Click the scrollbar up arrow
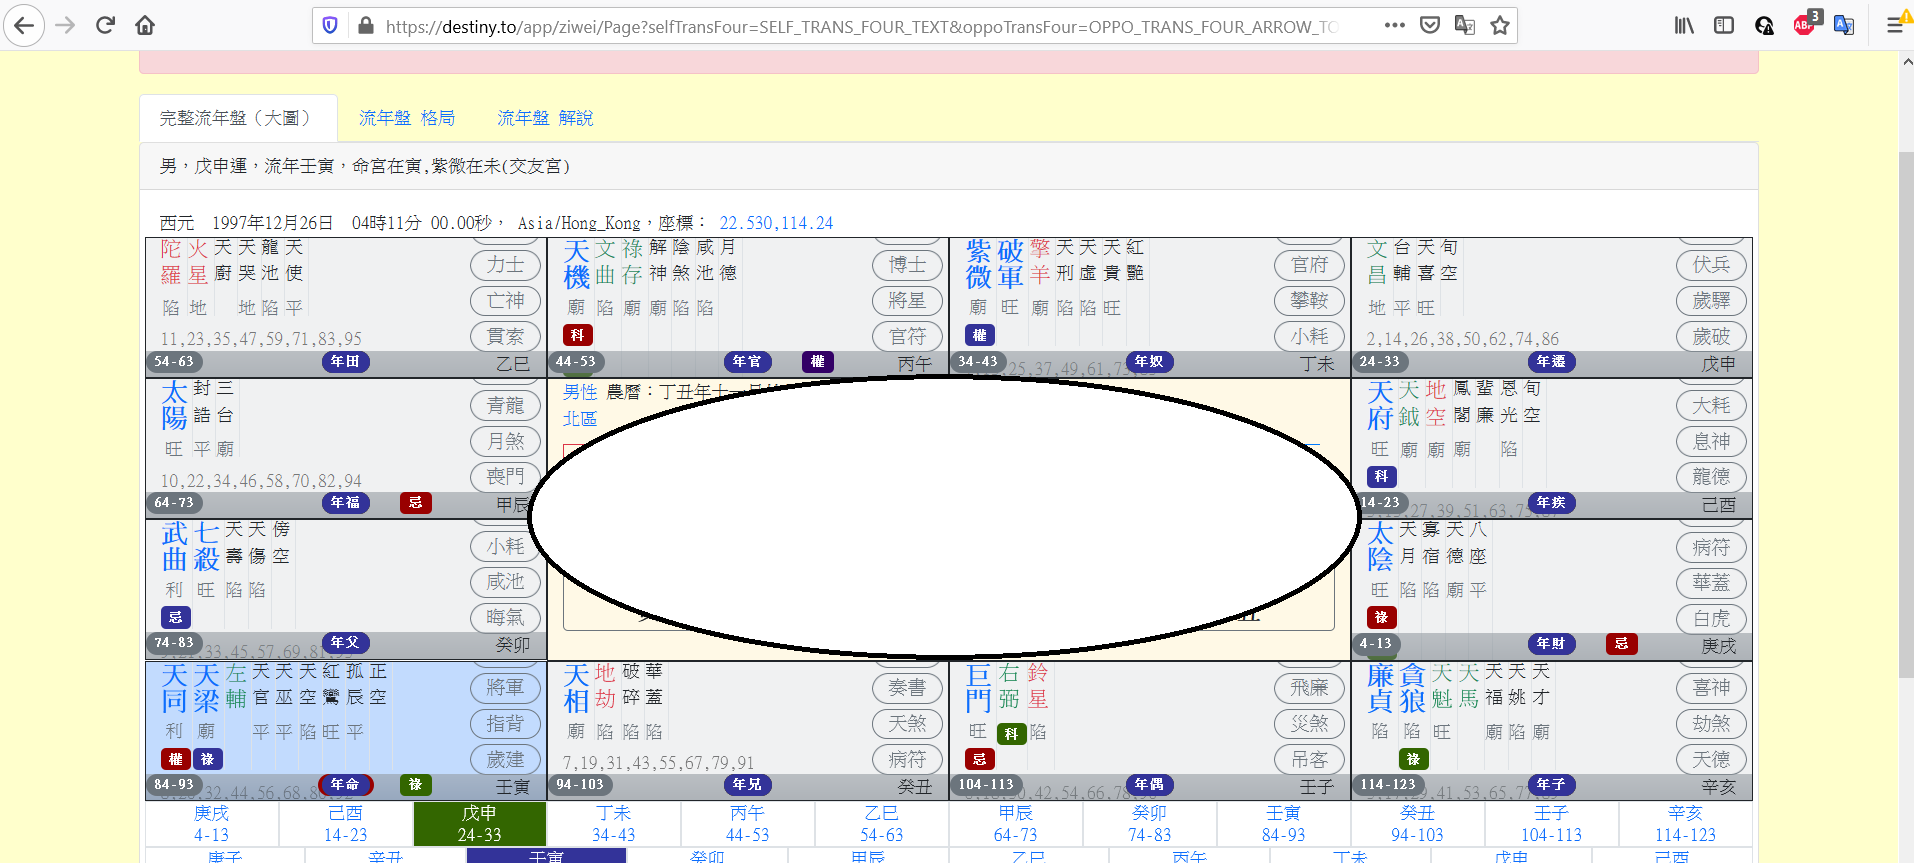The image size is (1914, 863). click(x=1906, y=62)
